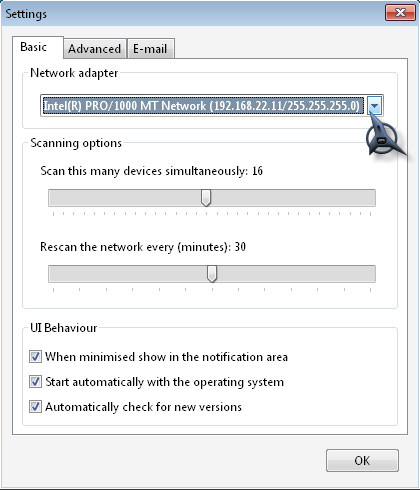Open the network adapter dropdown arrow

[375, 106]
